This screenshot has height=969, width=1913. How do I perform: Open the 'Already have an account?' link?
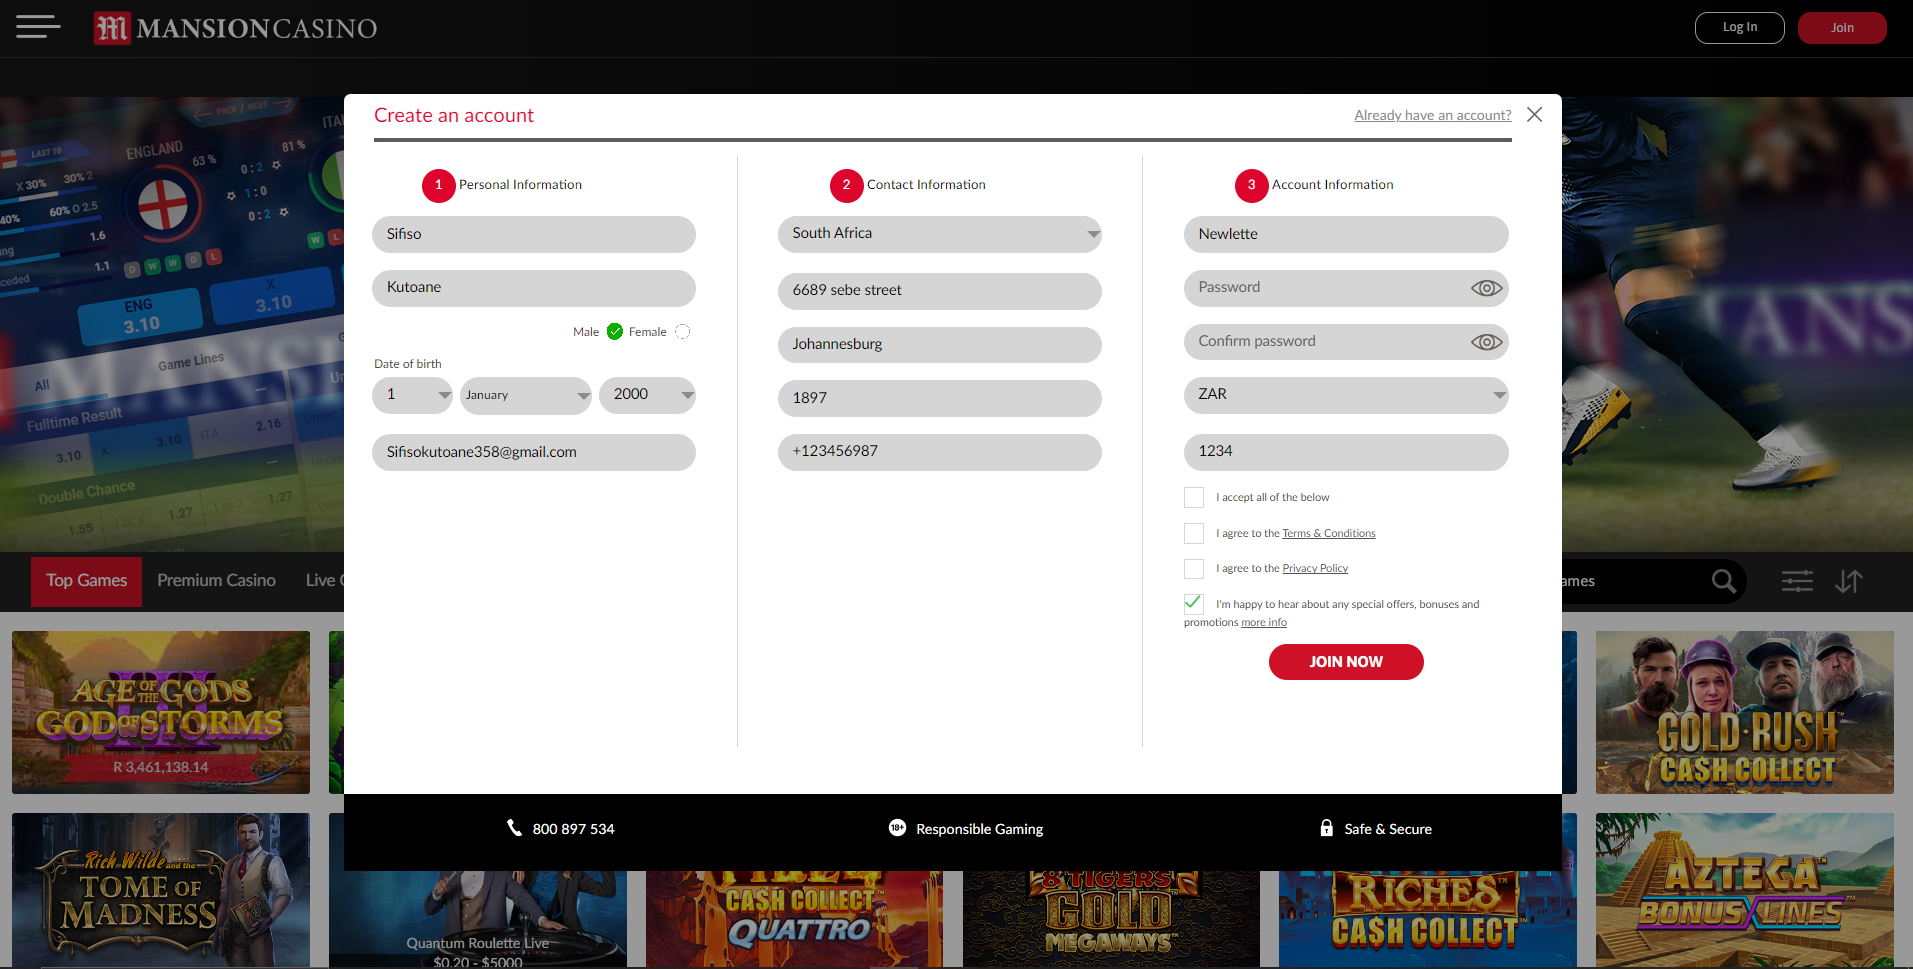pyautogui.click(x=1433, y=115)
